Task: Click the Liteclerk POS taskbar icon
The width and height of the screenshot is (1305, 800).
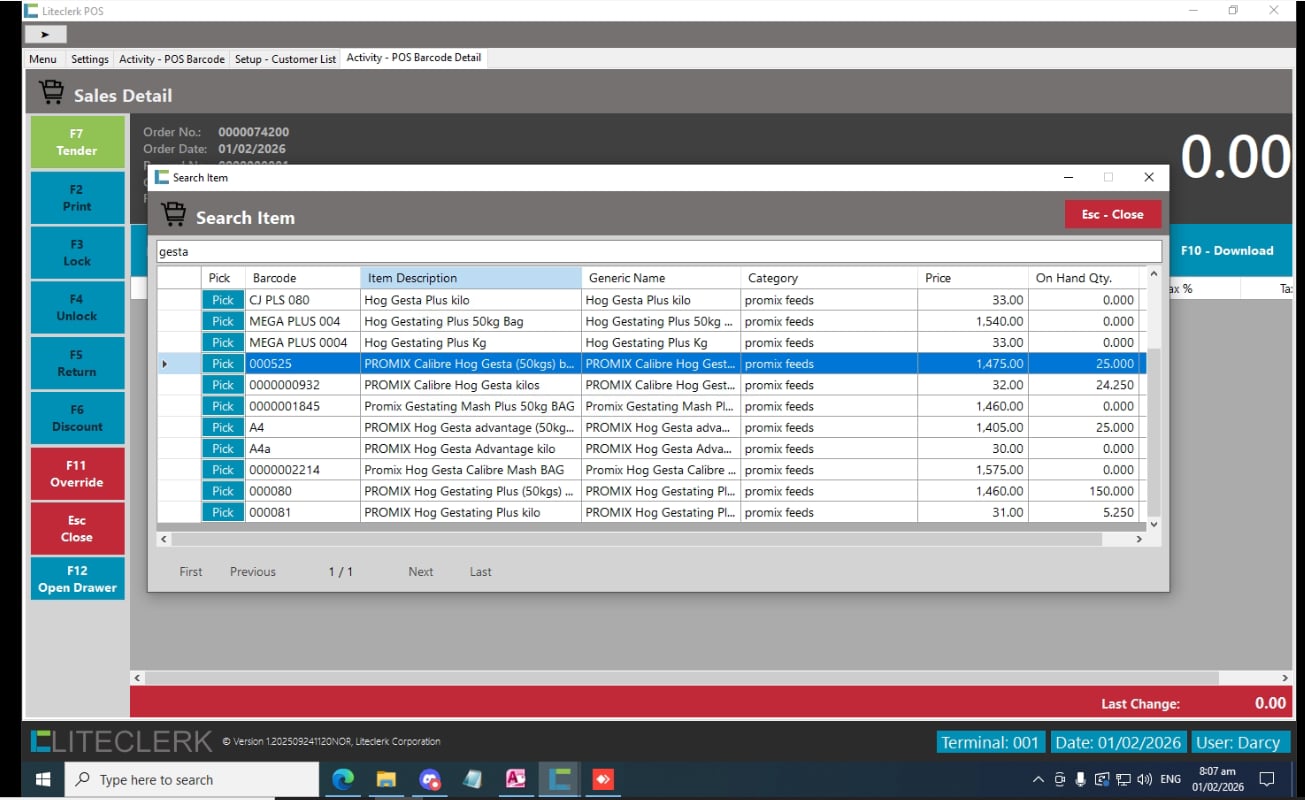Action: coord(560,780)
